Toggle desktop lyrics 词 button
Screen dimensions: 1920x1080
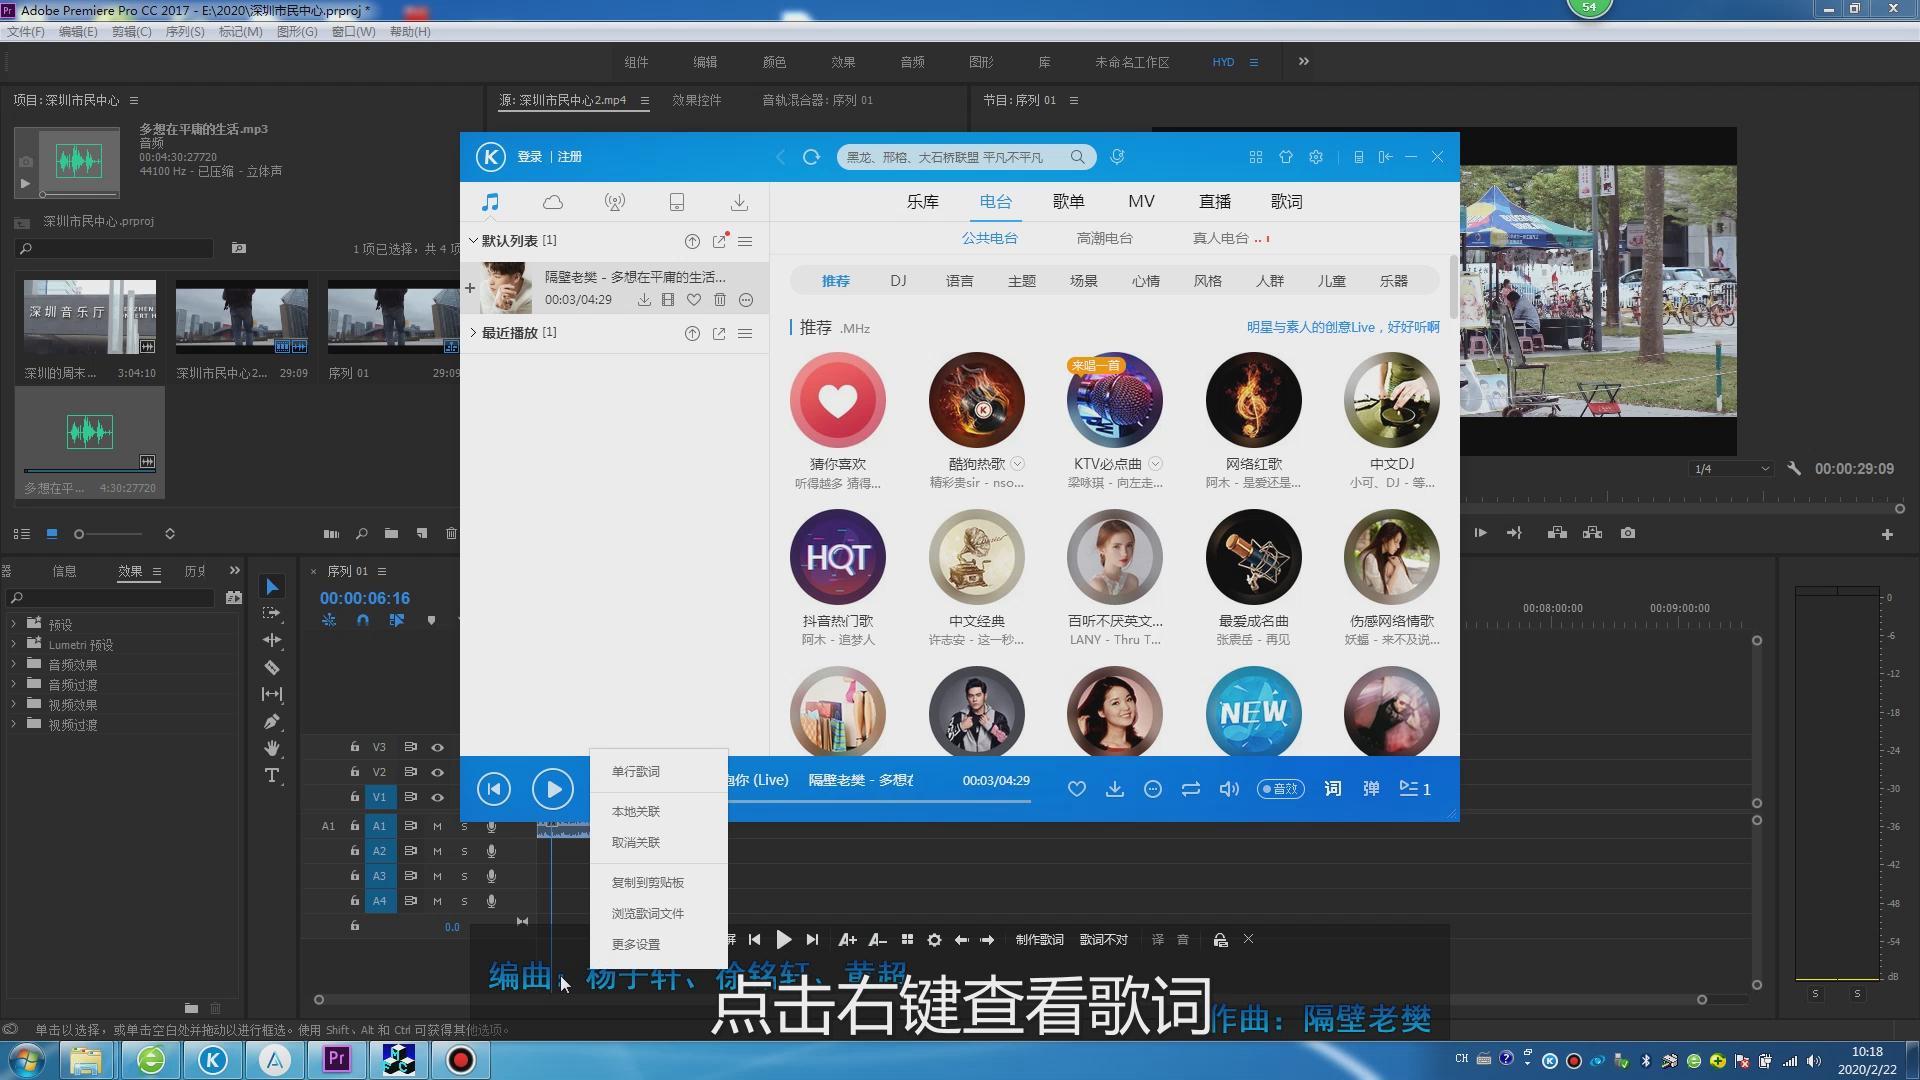click(1333, 789)
